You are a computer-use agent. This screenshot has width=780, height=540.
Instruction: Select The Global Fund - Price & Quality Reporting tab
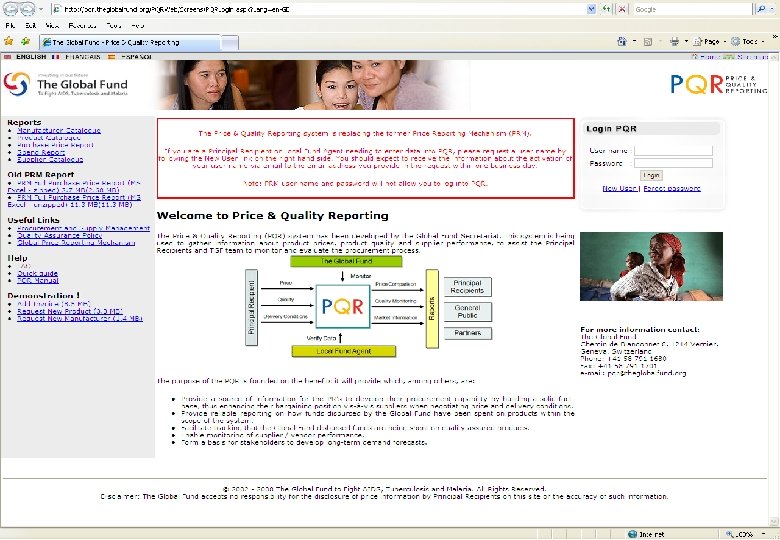tap(129, 42)
